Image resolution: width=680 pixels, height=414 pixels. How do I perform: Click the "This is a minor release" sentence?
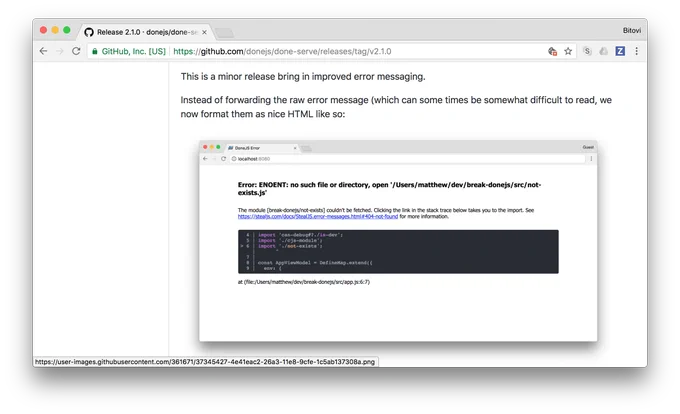pos(303,76)
